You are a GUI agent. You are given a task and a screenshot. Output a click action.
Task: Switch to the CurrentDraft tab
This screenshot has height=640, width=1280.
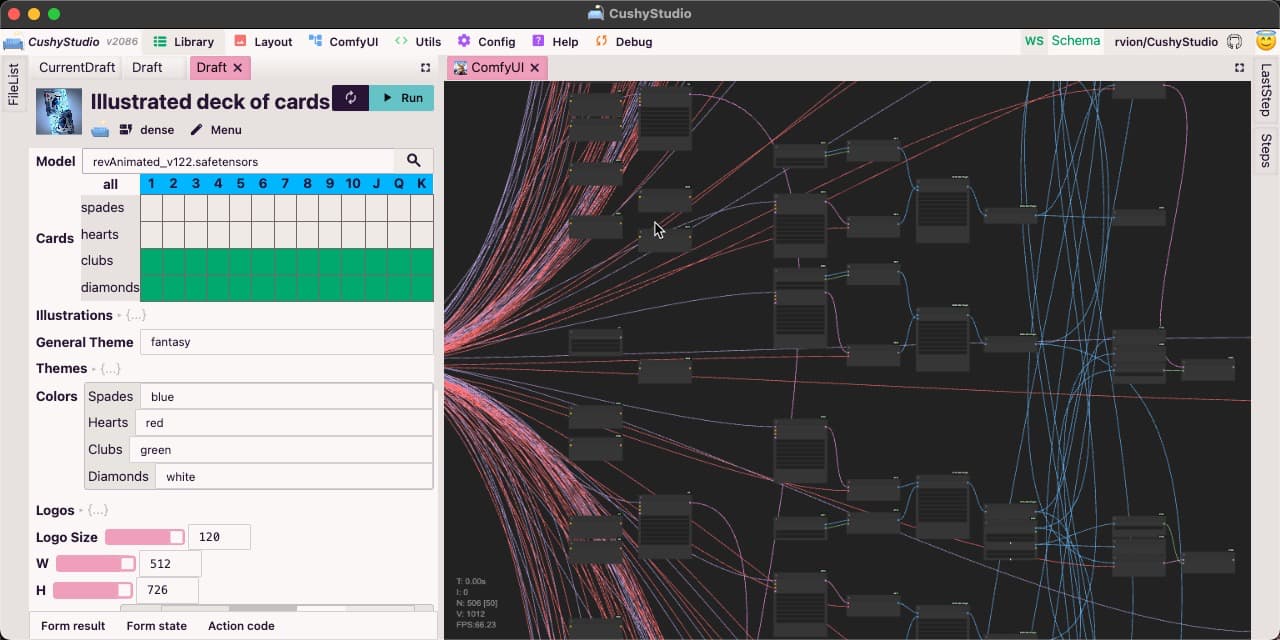tap(77, 68)
